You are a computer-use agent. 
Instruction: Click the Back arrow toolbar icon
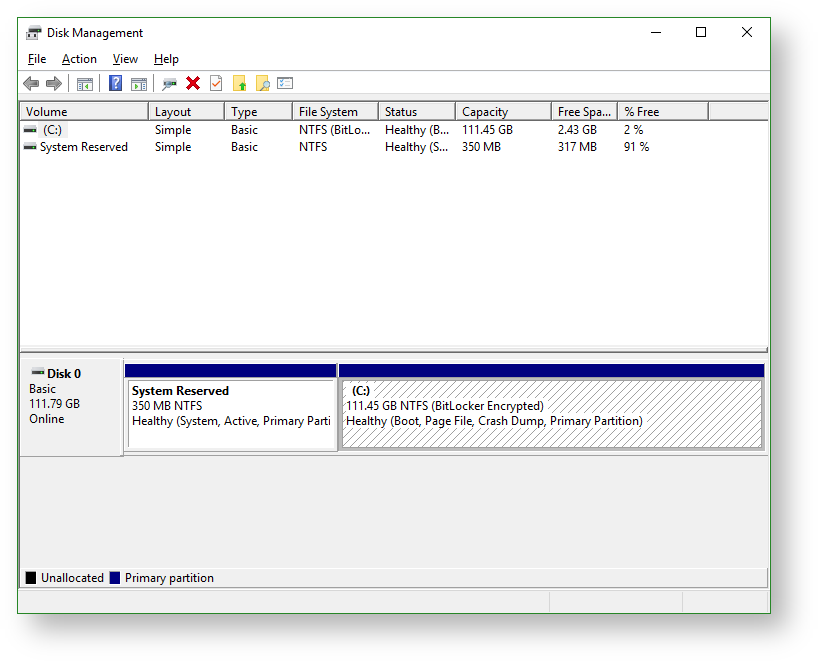[x=31, y=84]
